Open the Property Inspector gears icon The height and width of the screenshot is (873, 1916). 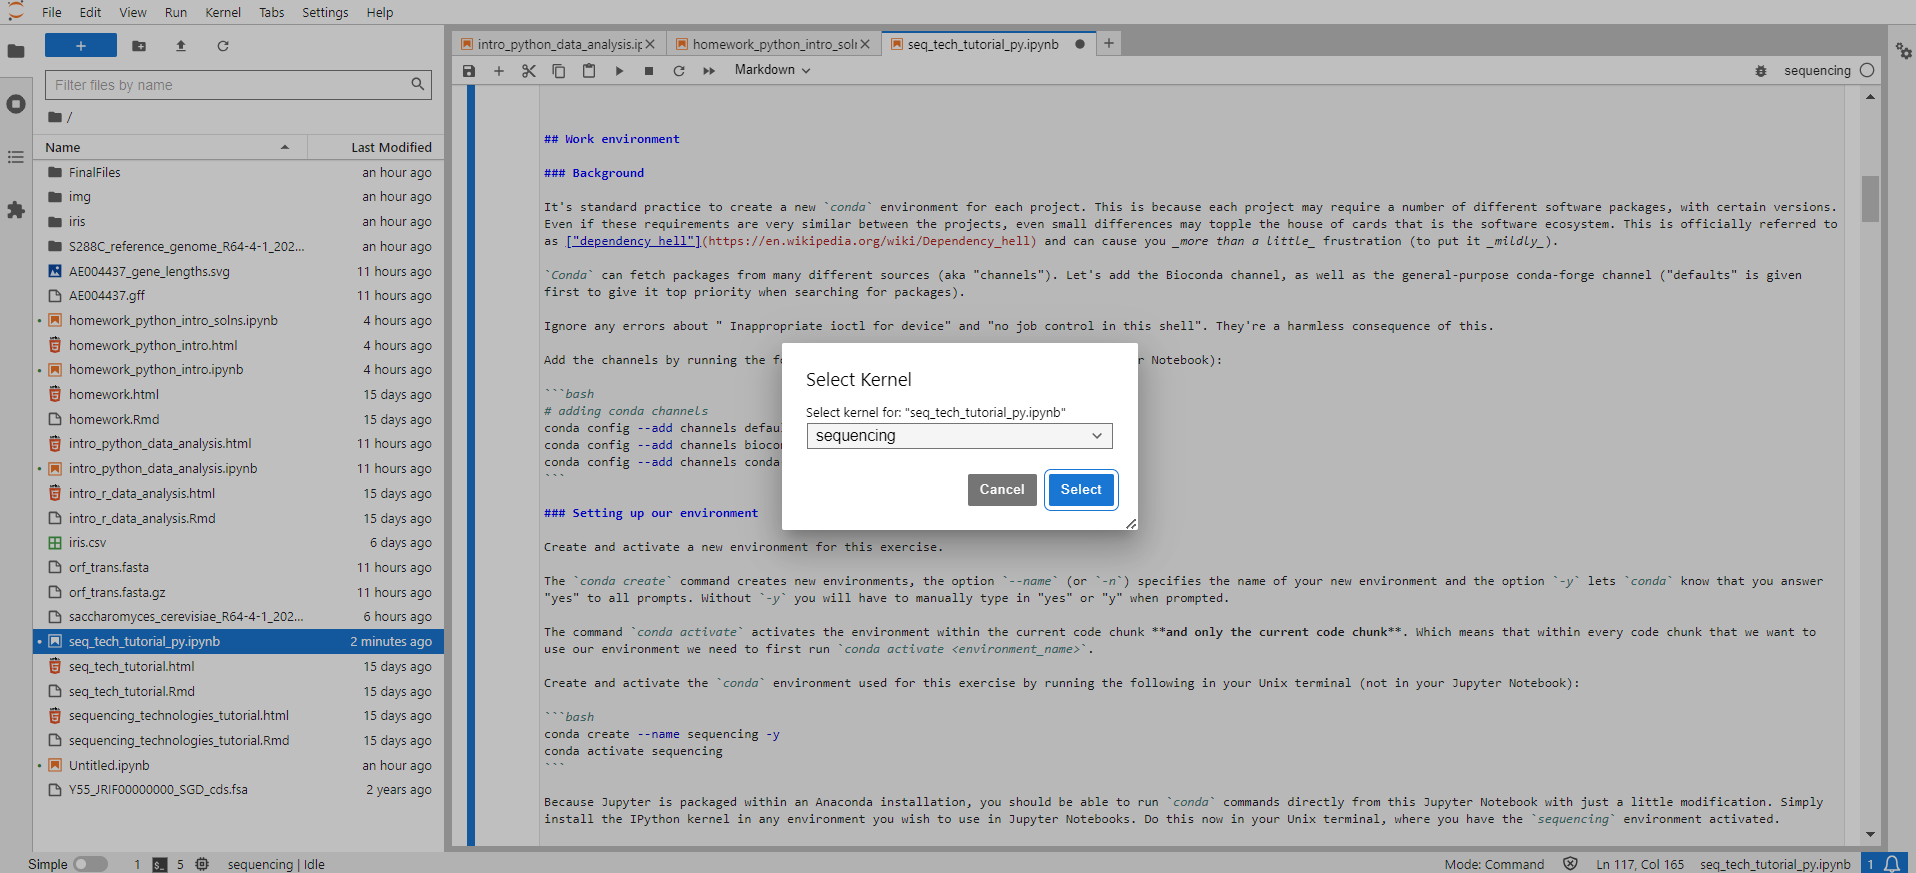pyautogui.click(x=1903, y=50)
